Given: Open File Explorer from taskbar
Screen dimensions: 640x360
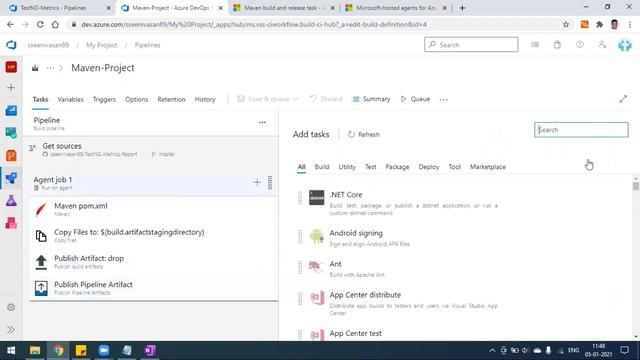Looking at the screenshot, I should (x=35, y=350).
